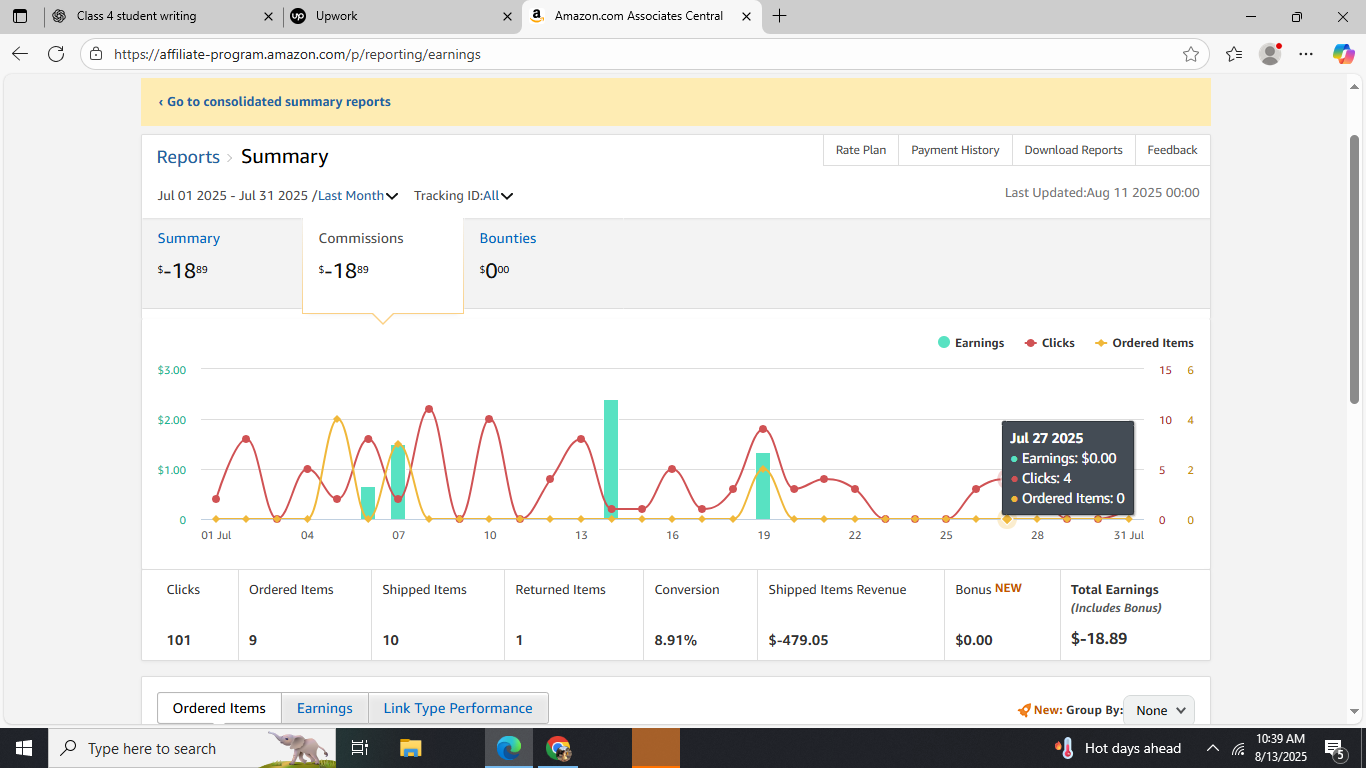Open the tab actions menu icon
Viewport: 1366px width, 768px height.
pyautogui.click(x=20, y=16)
